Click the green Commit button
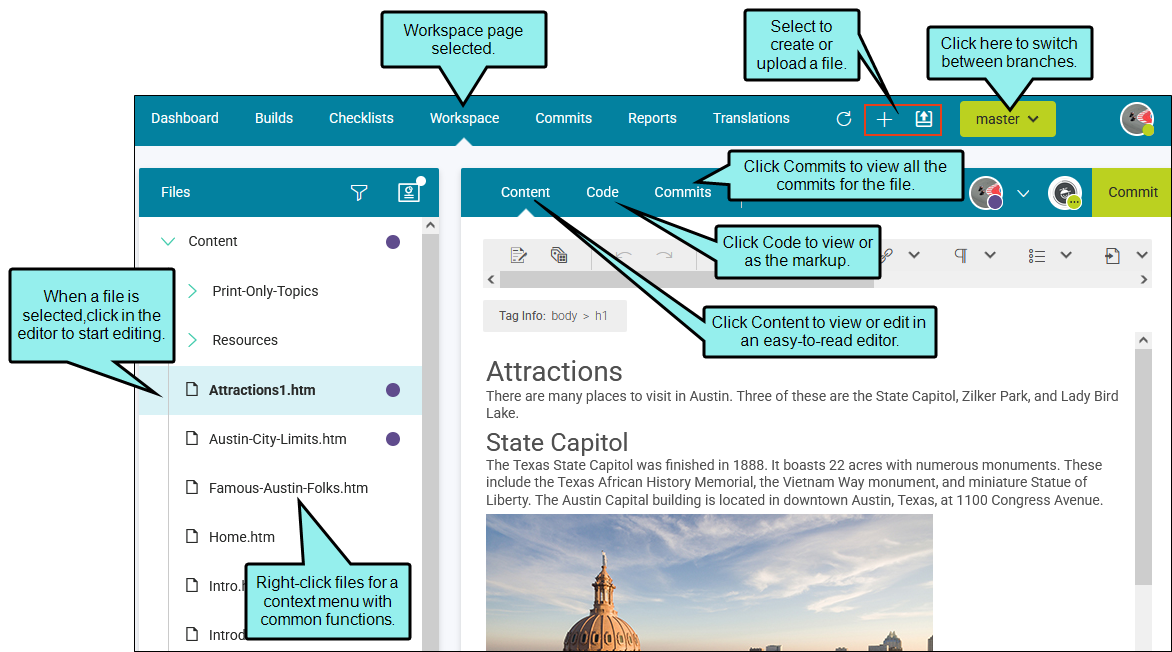The image size is (1172, 652). click(1132, 192)
